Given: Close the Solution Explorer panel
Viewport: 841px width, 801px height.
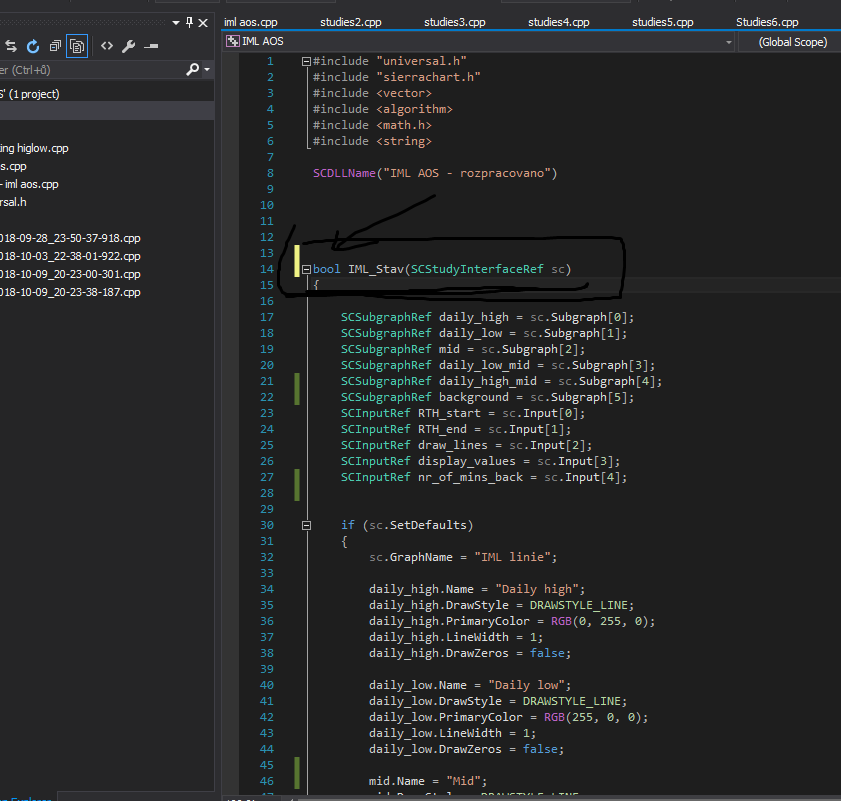Looking at the screenshot, I should click(205, 22).
